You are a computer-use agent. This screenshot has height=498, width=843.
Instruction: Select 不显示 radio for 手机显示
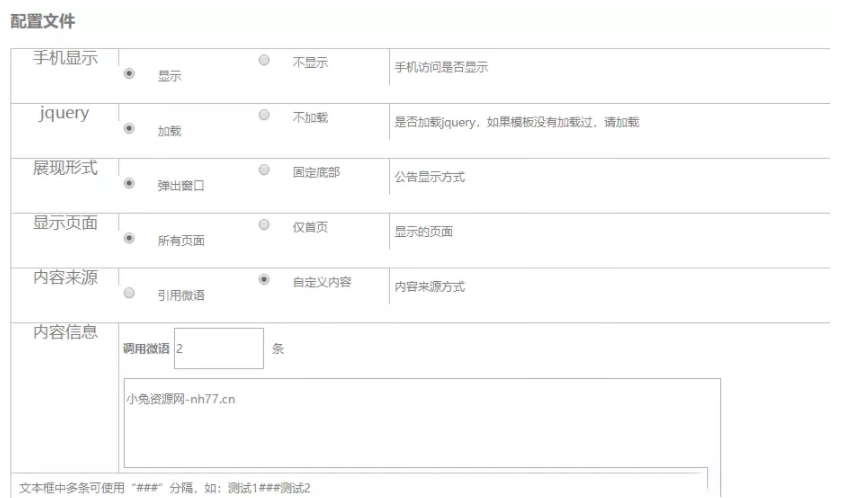(264, 60)
